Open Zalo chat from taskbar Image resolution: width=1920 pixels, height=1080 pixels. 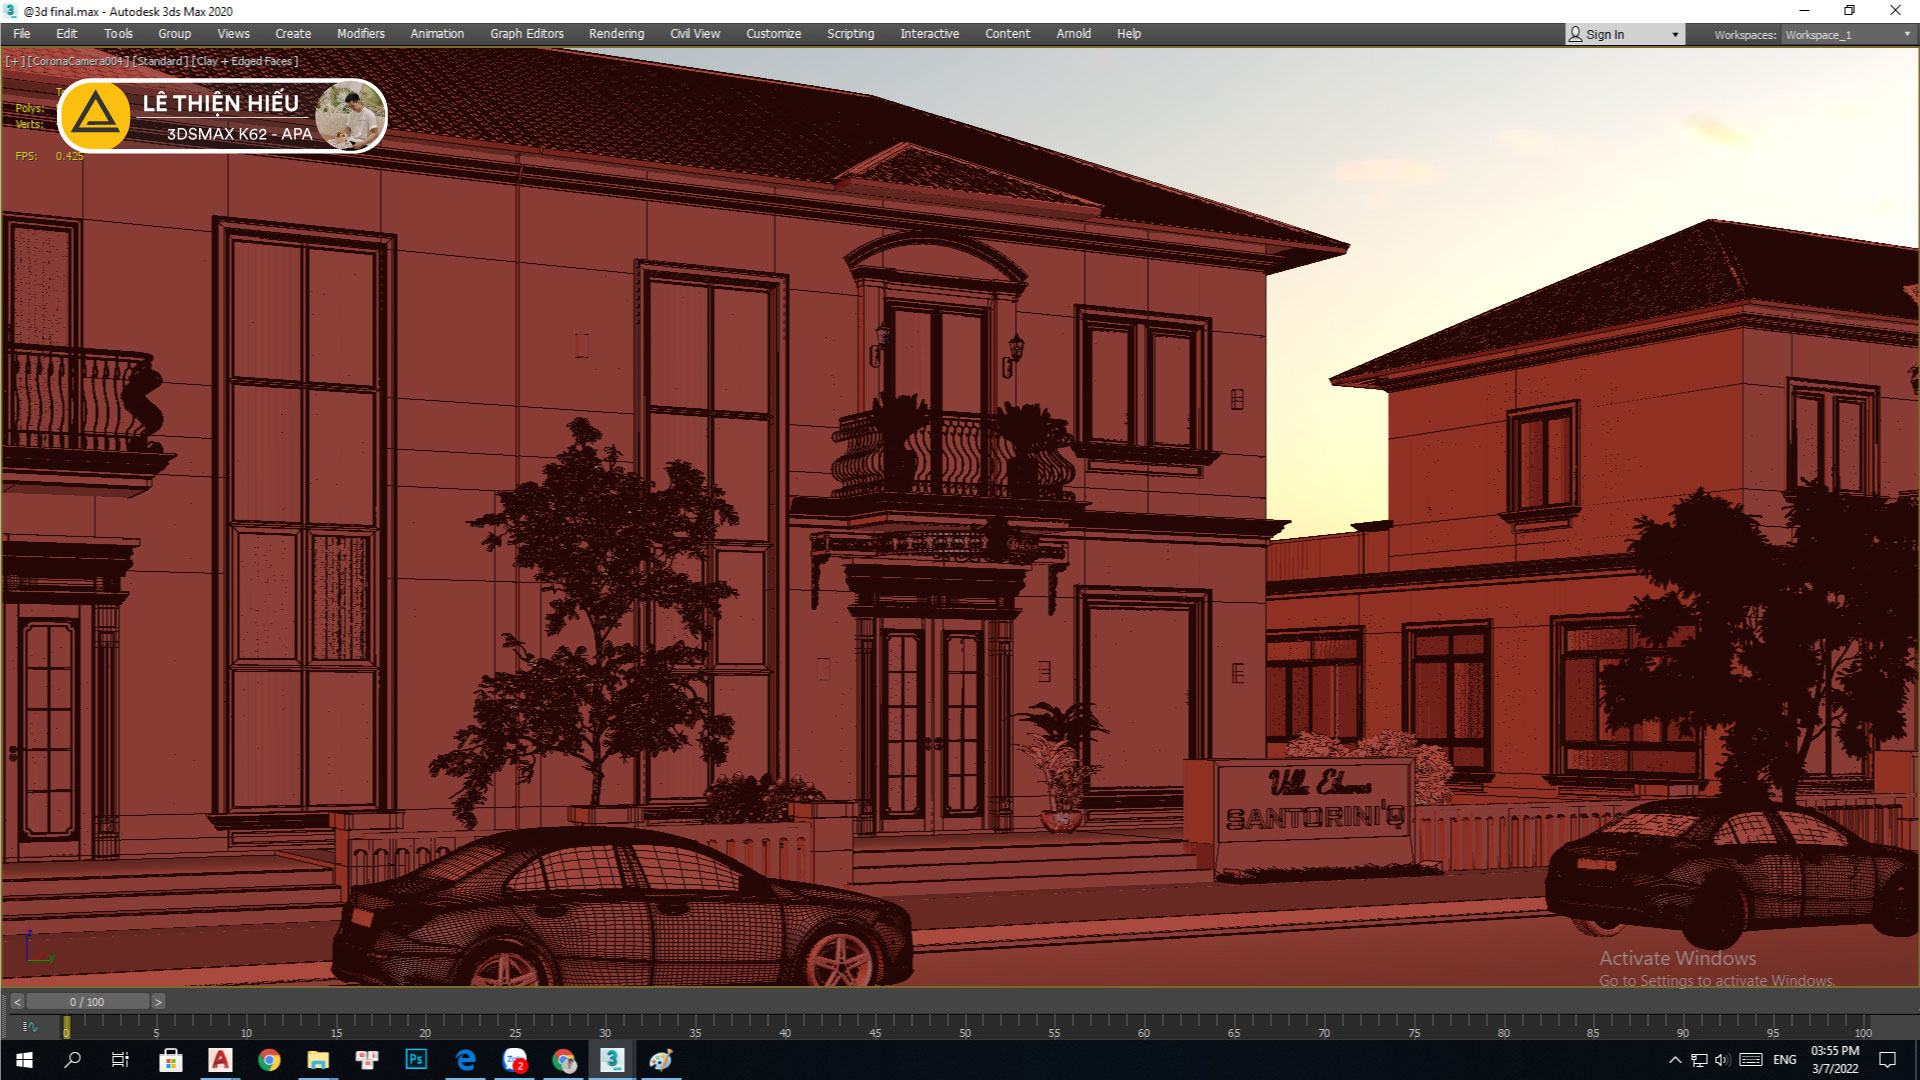point(515,1059)
